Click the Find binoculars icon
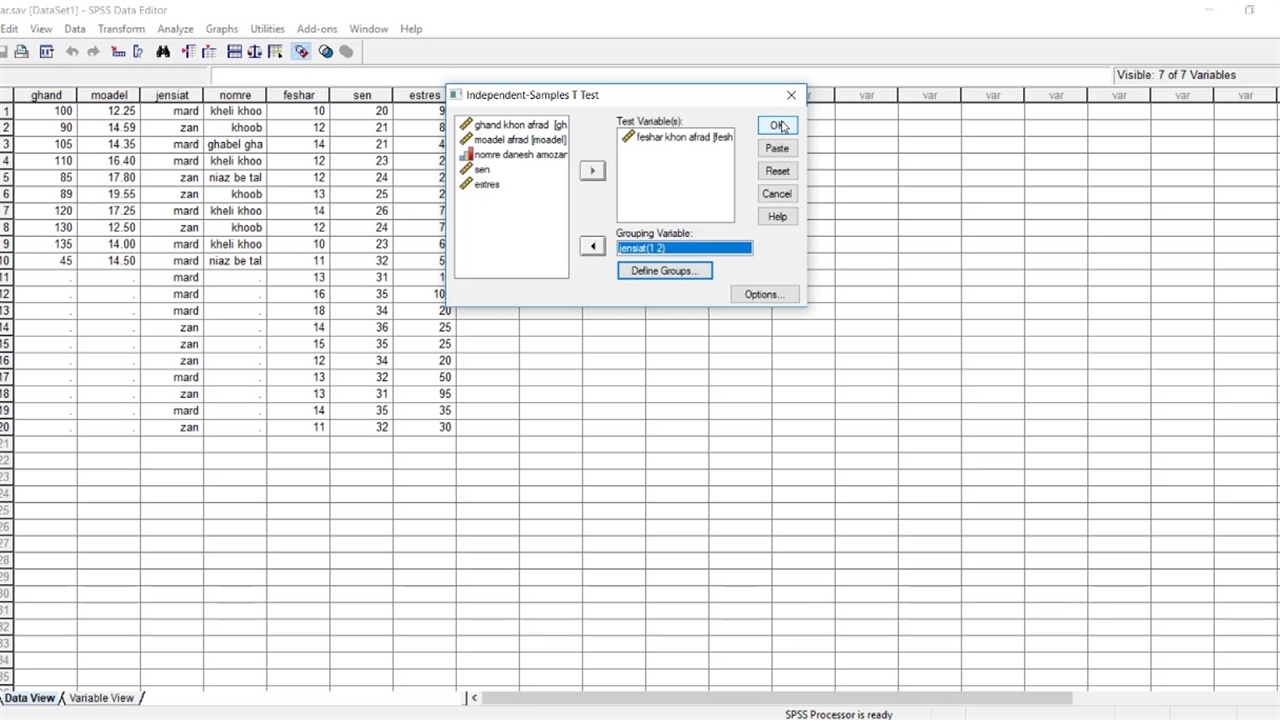 [163, 52]
